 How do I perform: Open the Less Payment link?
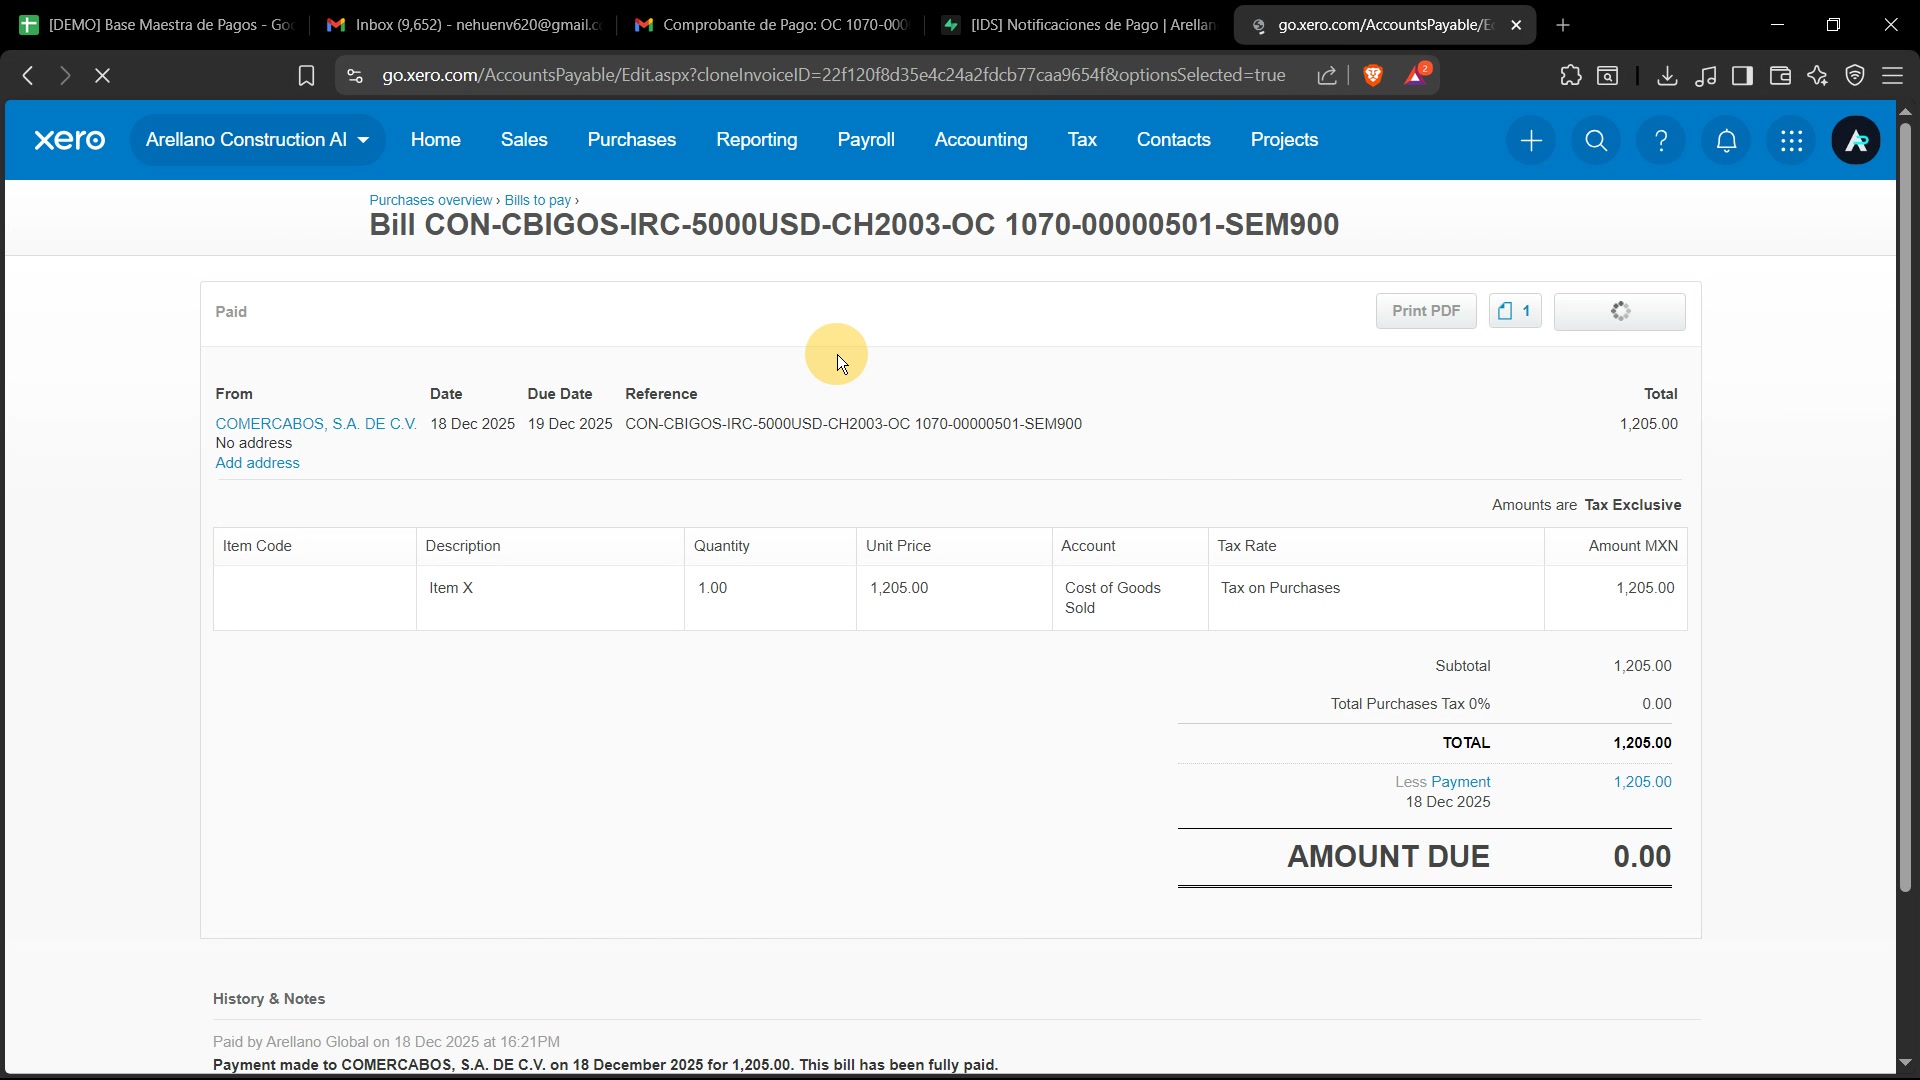(x=1460, y=782)
